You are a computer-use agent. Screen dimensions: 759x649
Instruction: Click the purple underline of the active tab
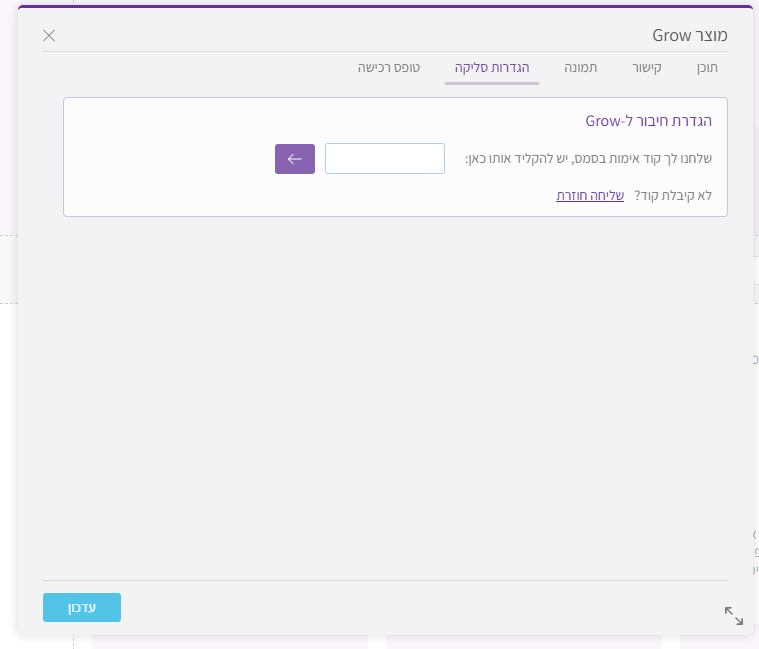coord(492,82)
